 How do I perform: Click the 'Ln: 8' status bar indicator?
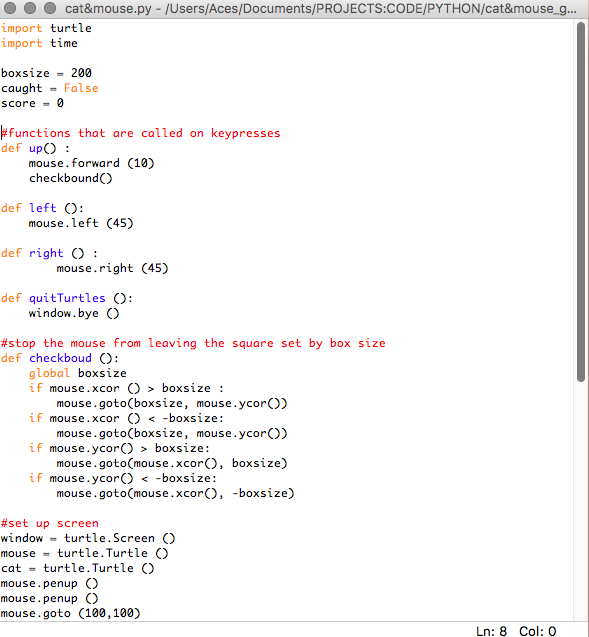click(492, 631)
